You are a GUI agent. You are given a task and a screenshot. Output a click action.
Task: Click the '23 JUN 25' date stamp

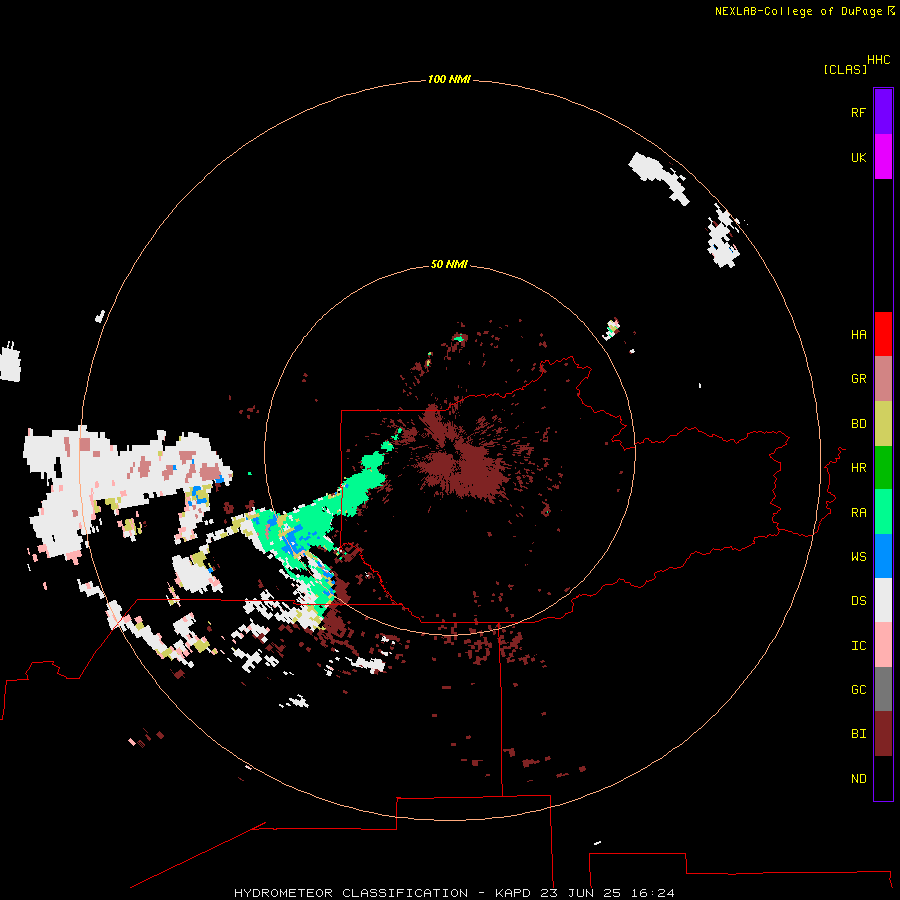[x=580, y=893]
